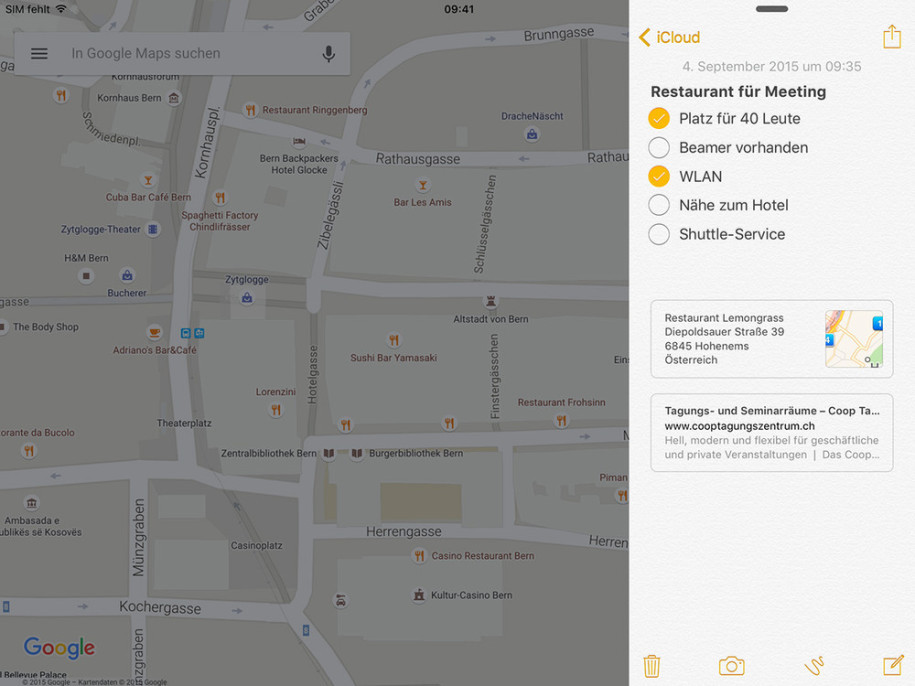The width and height of the screenshot is (915, 686).
Task: Tap the Kultur-Casino Bern icon
Action: 418,595
